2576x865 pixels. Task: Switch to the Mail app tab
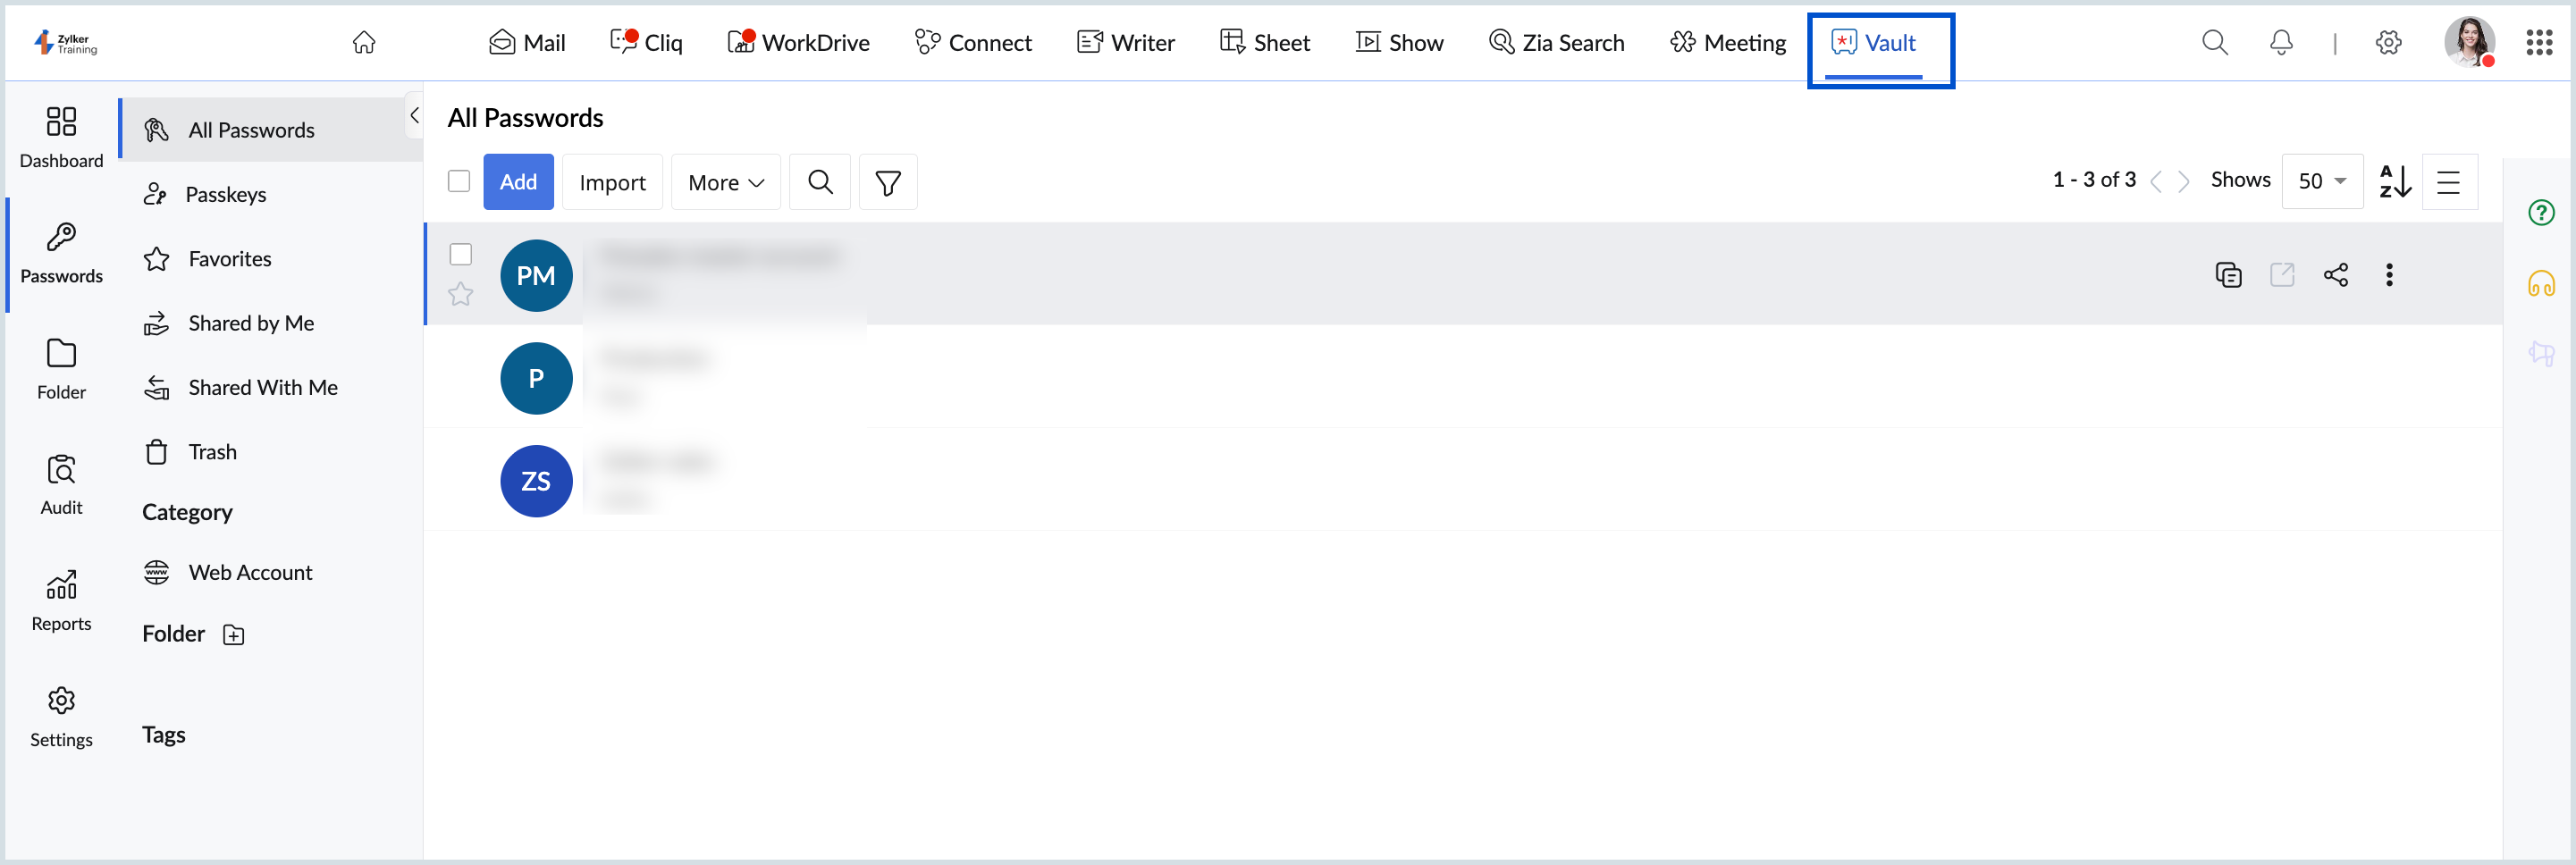pyautogui.click(x=527, y=42)
